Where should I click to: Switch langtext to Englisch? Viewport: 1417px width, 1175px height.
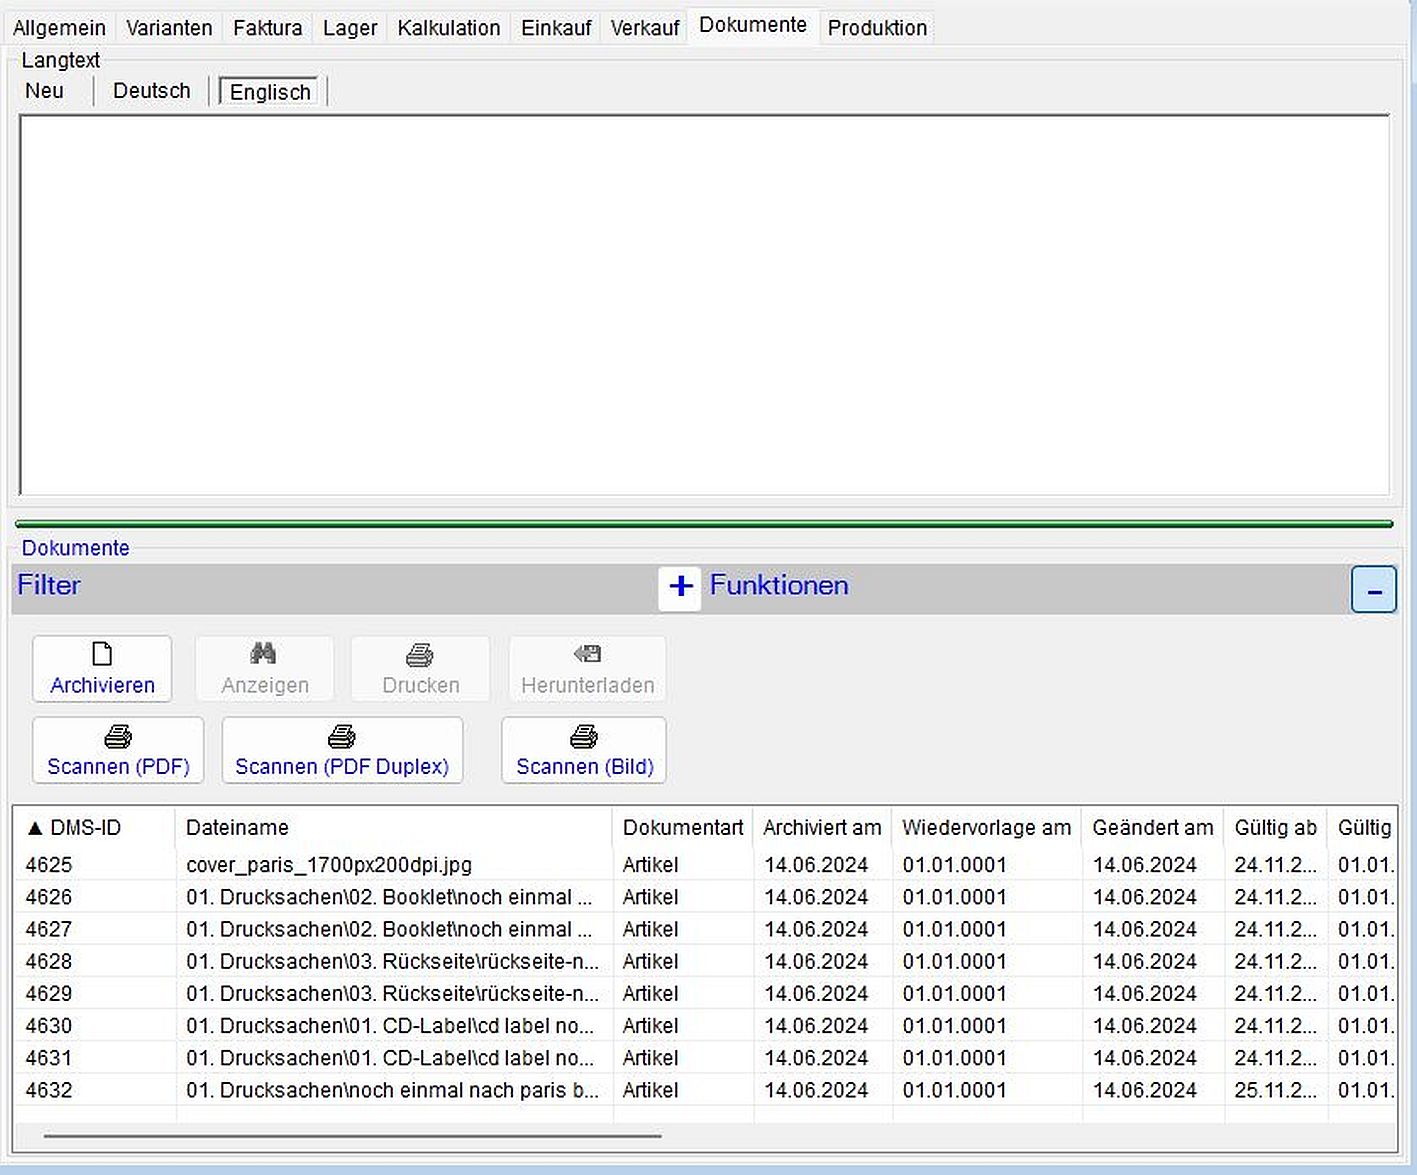click(x=270, y=92)
